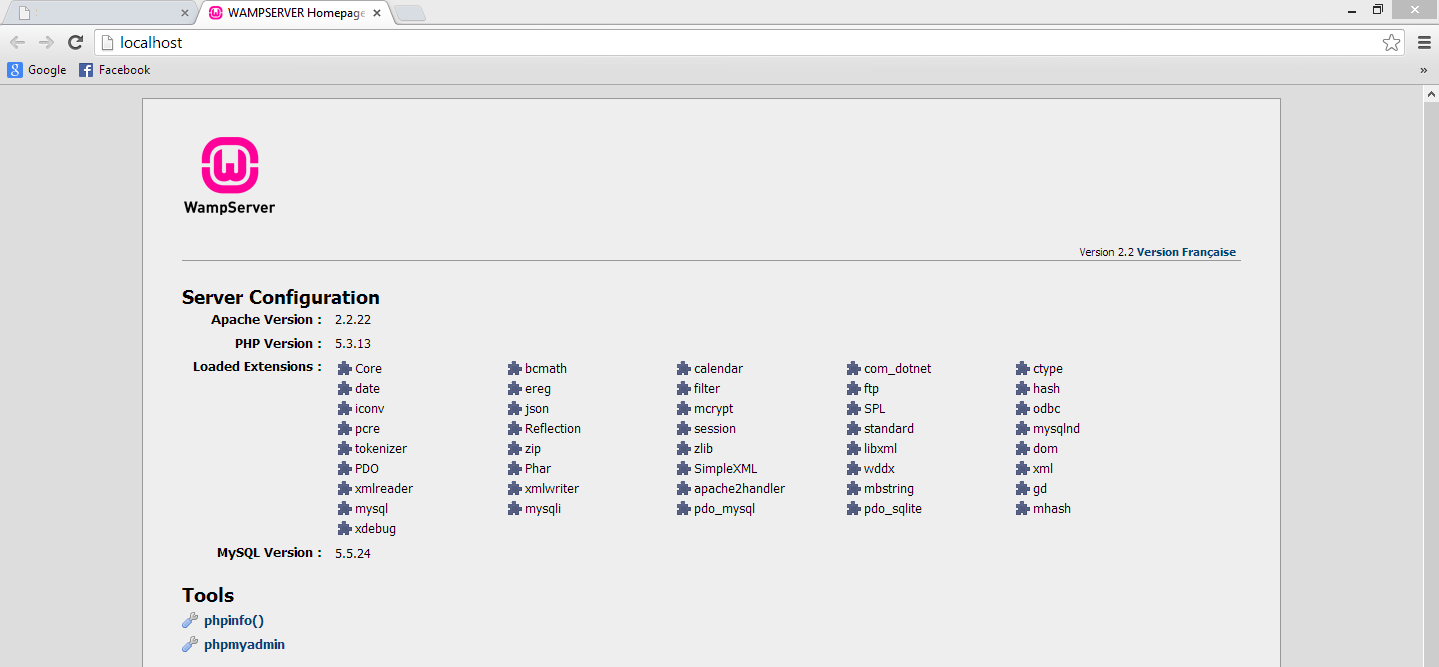Open the Chrome menu hamburger icon

(x=1424, y=42)
